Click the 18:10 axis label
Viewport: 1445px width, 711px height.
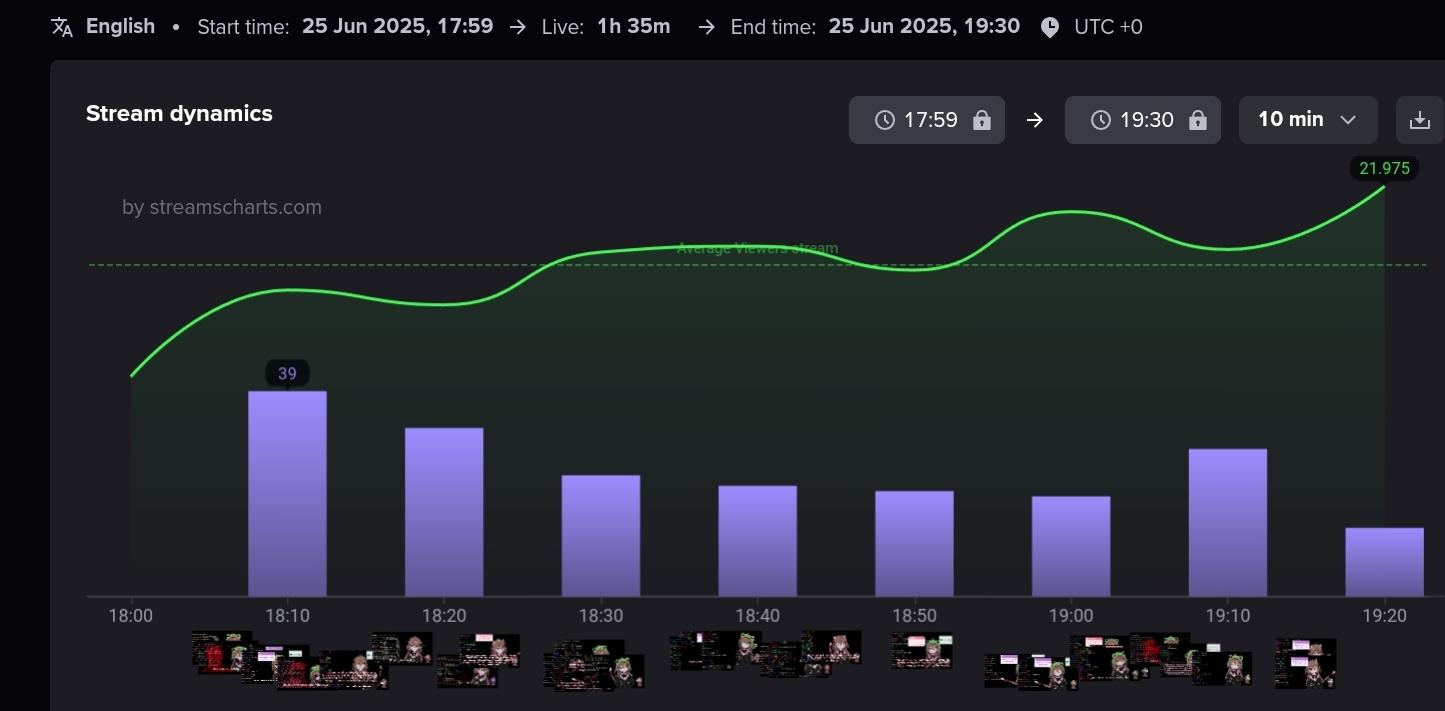pos(287,616)
